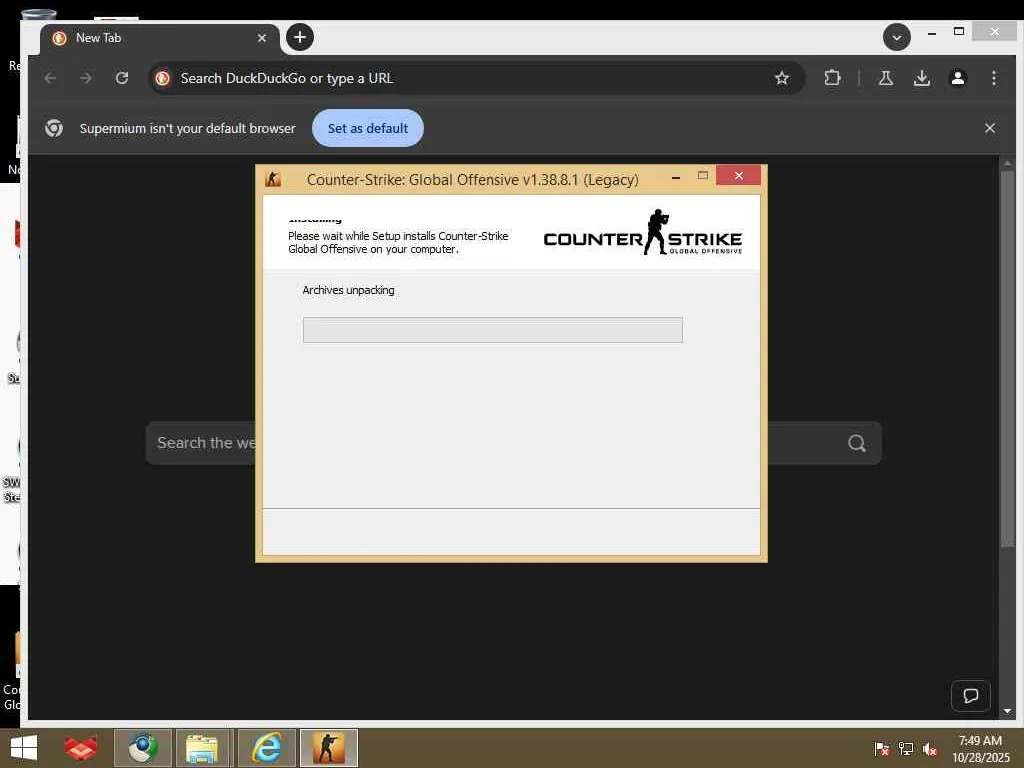Switch to Counter-Strike installer taskbar item
The width and height of the screenshot is (1024, 768).
(328, 748)
